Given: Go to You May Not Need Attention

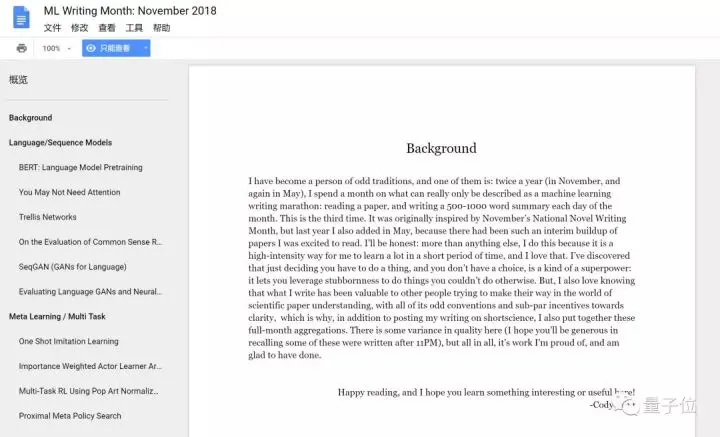Looking at the screenshot, I should click(69, 192).
